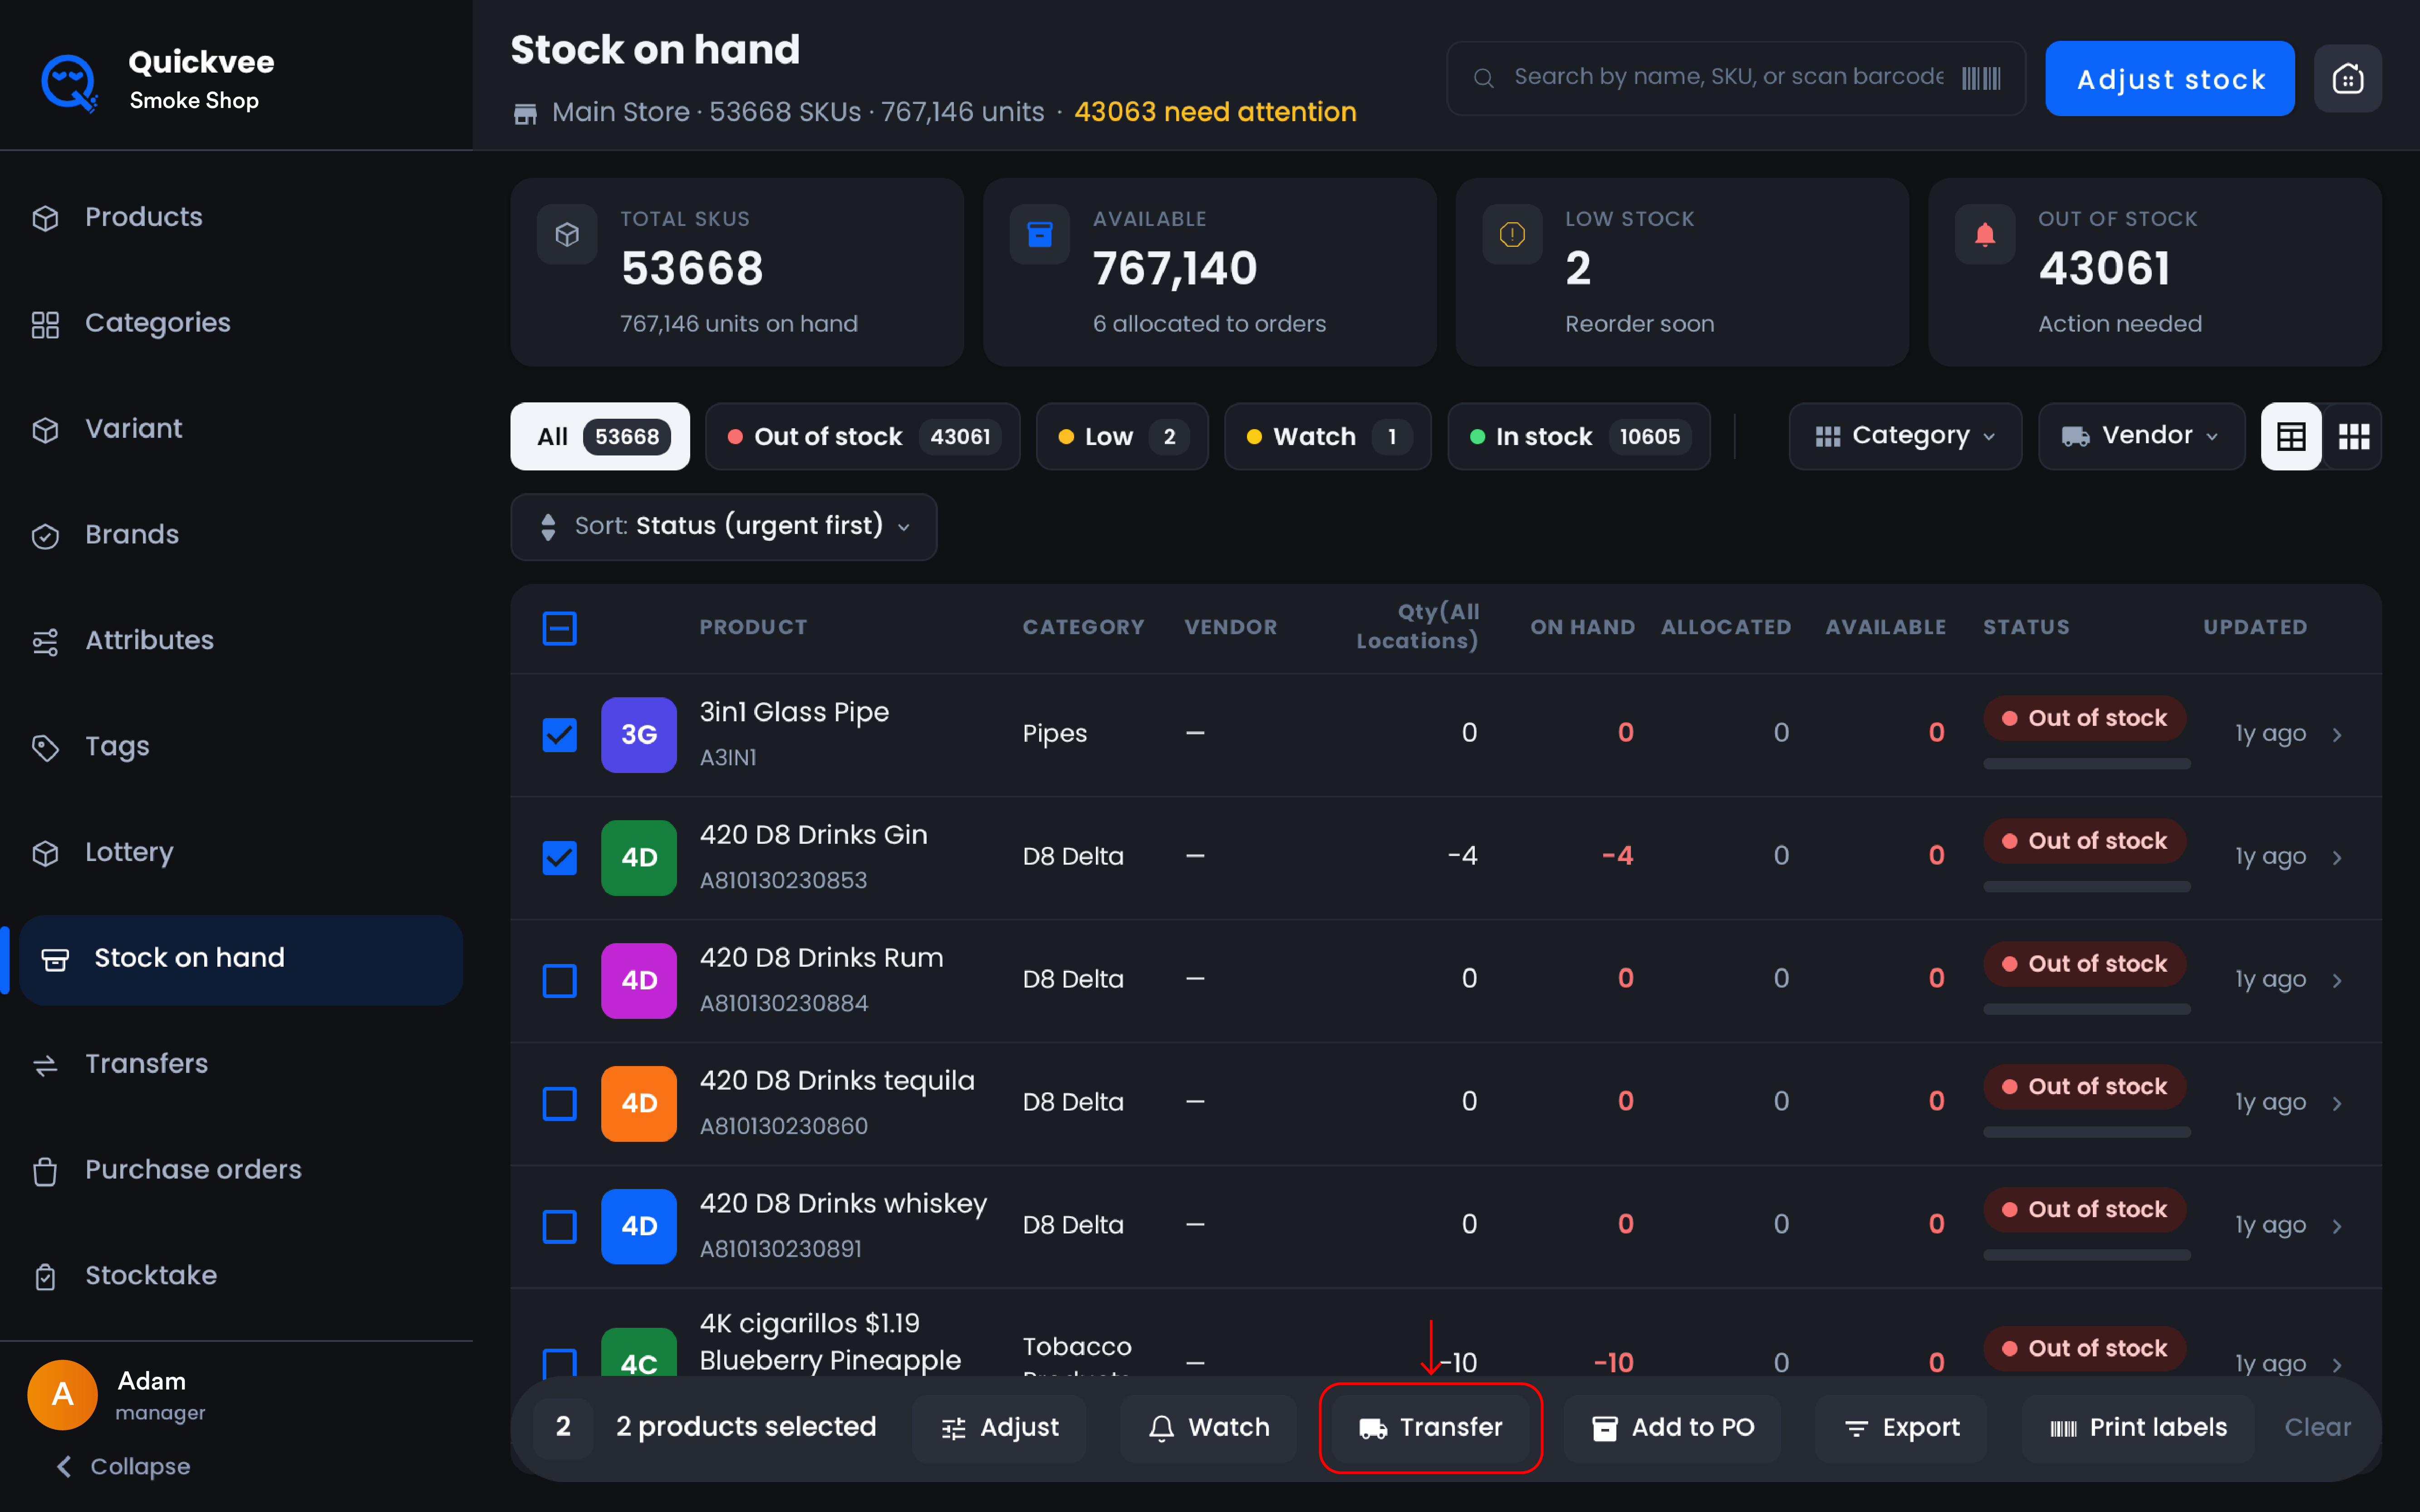Click the Status column header
Viewport: 2420px width, 1512px height.
pyautogui.click(x=2026, y=627)
